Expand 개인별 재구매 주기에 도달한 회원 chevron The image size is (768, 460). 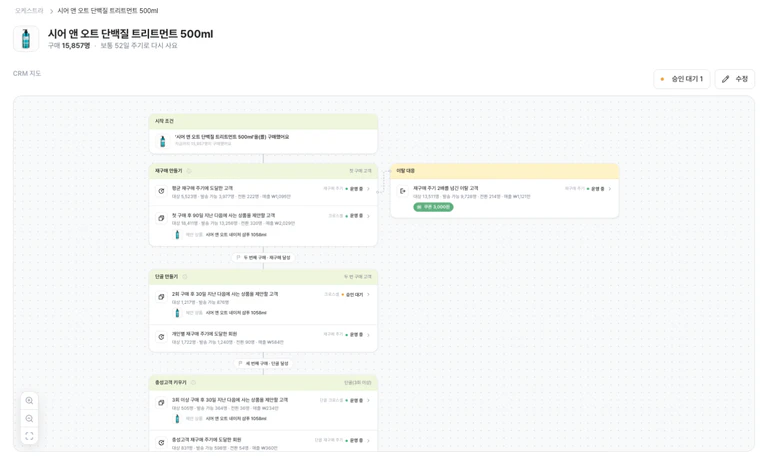click(x=368, y=335)
